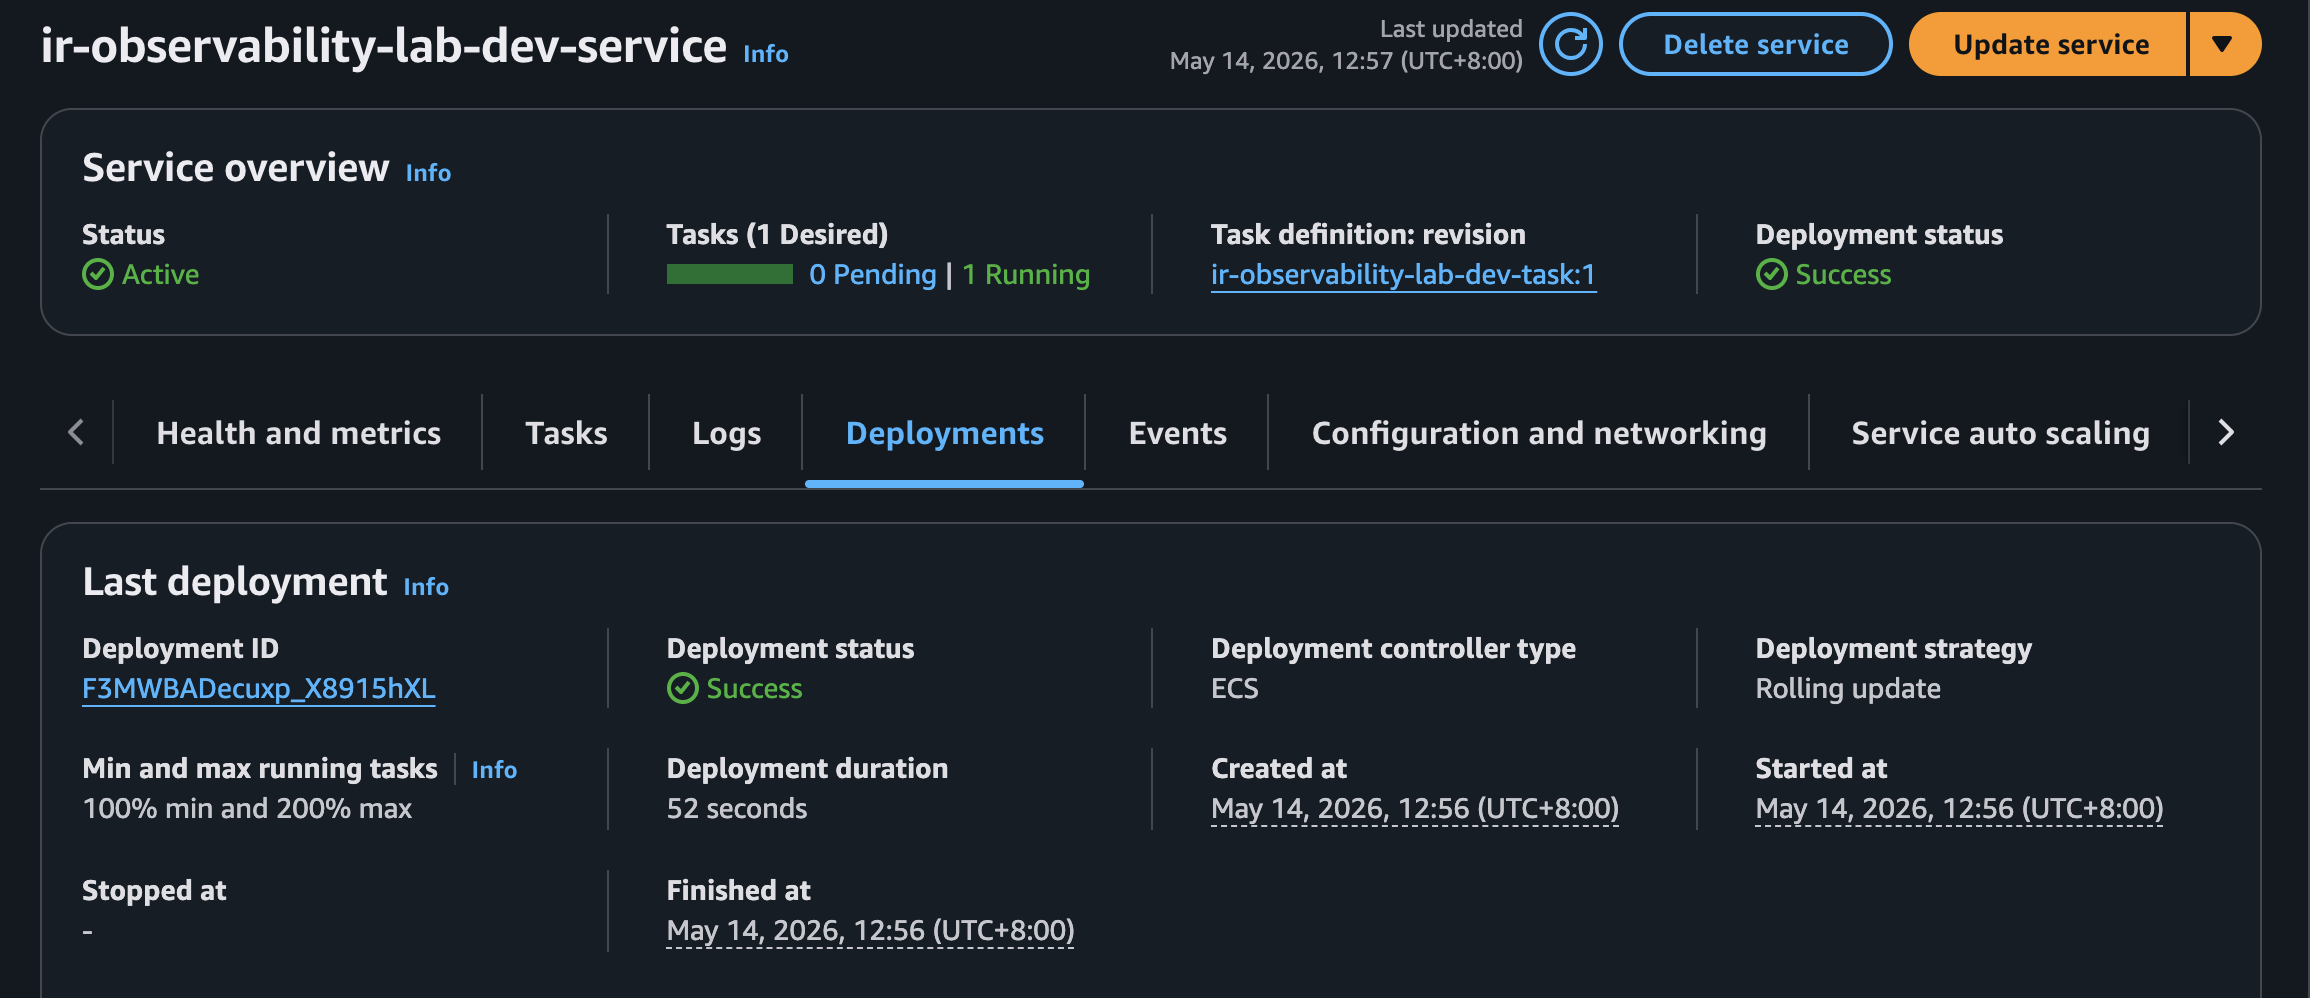The image size is (2310, 998).
Task: Click Created at timestamp value
Action: coord(1414,809)
